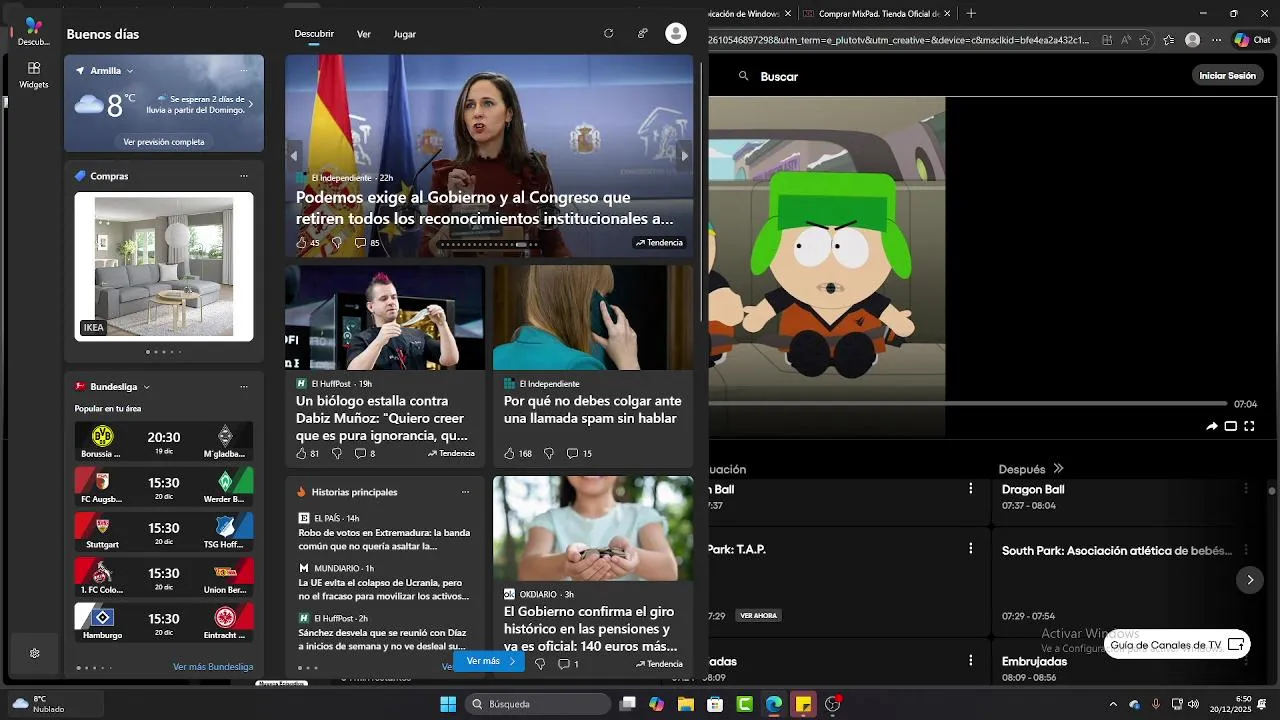The width and height of the screenshot is (1280, 720).
Task: Dislike the Podemos headline article
Action: (336, 242)
